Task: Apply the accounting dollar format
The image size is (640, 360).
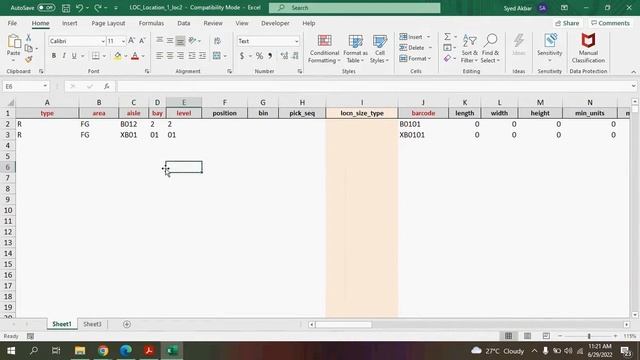Action: [242, 56]
